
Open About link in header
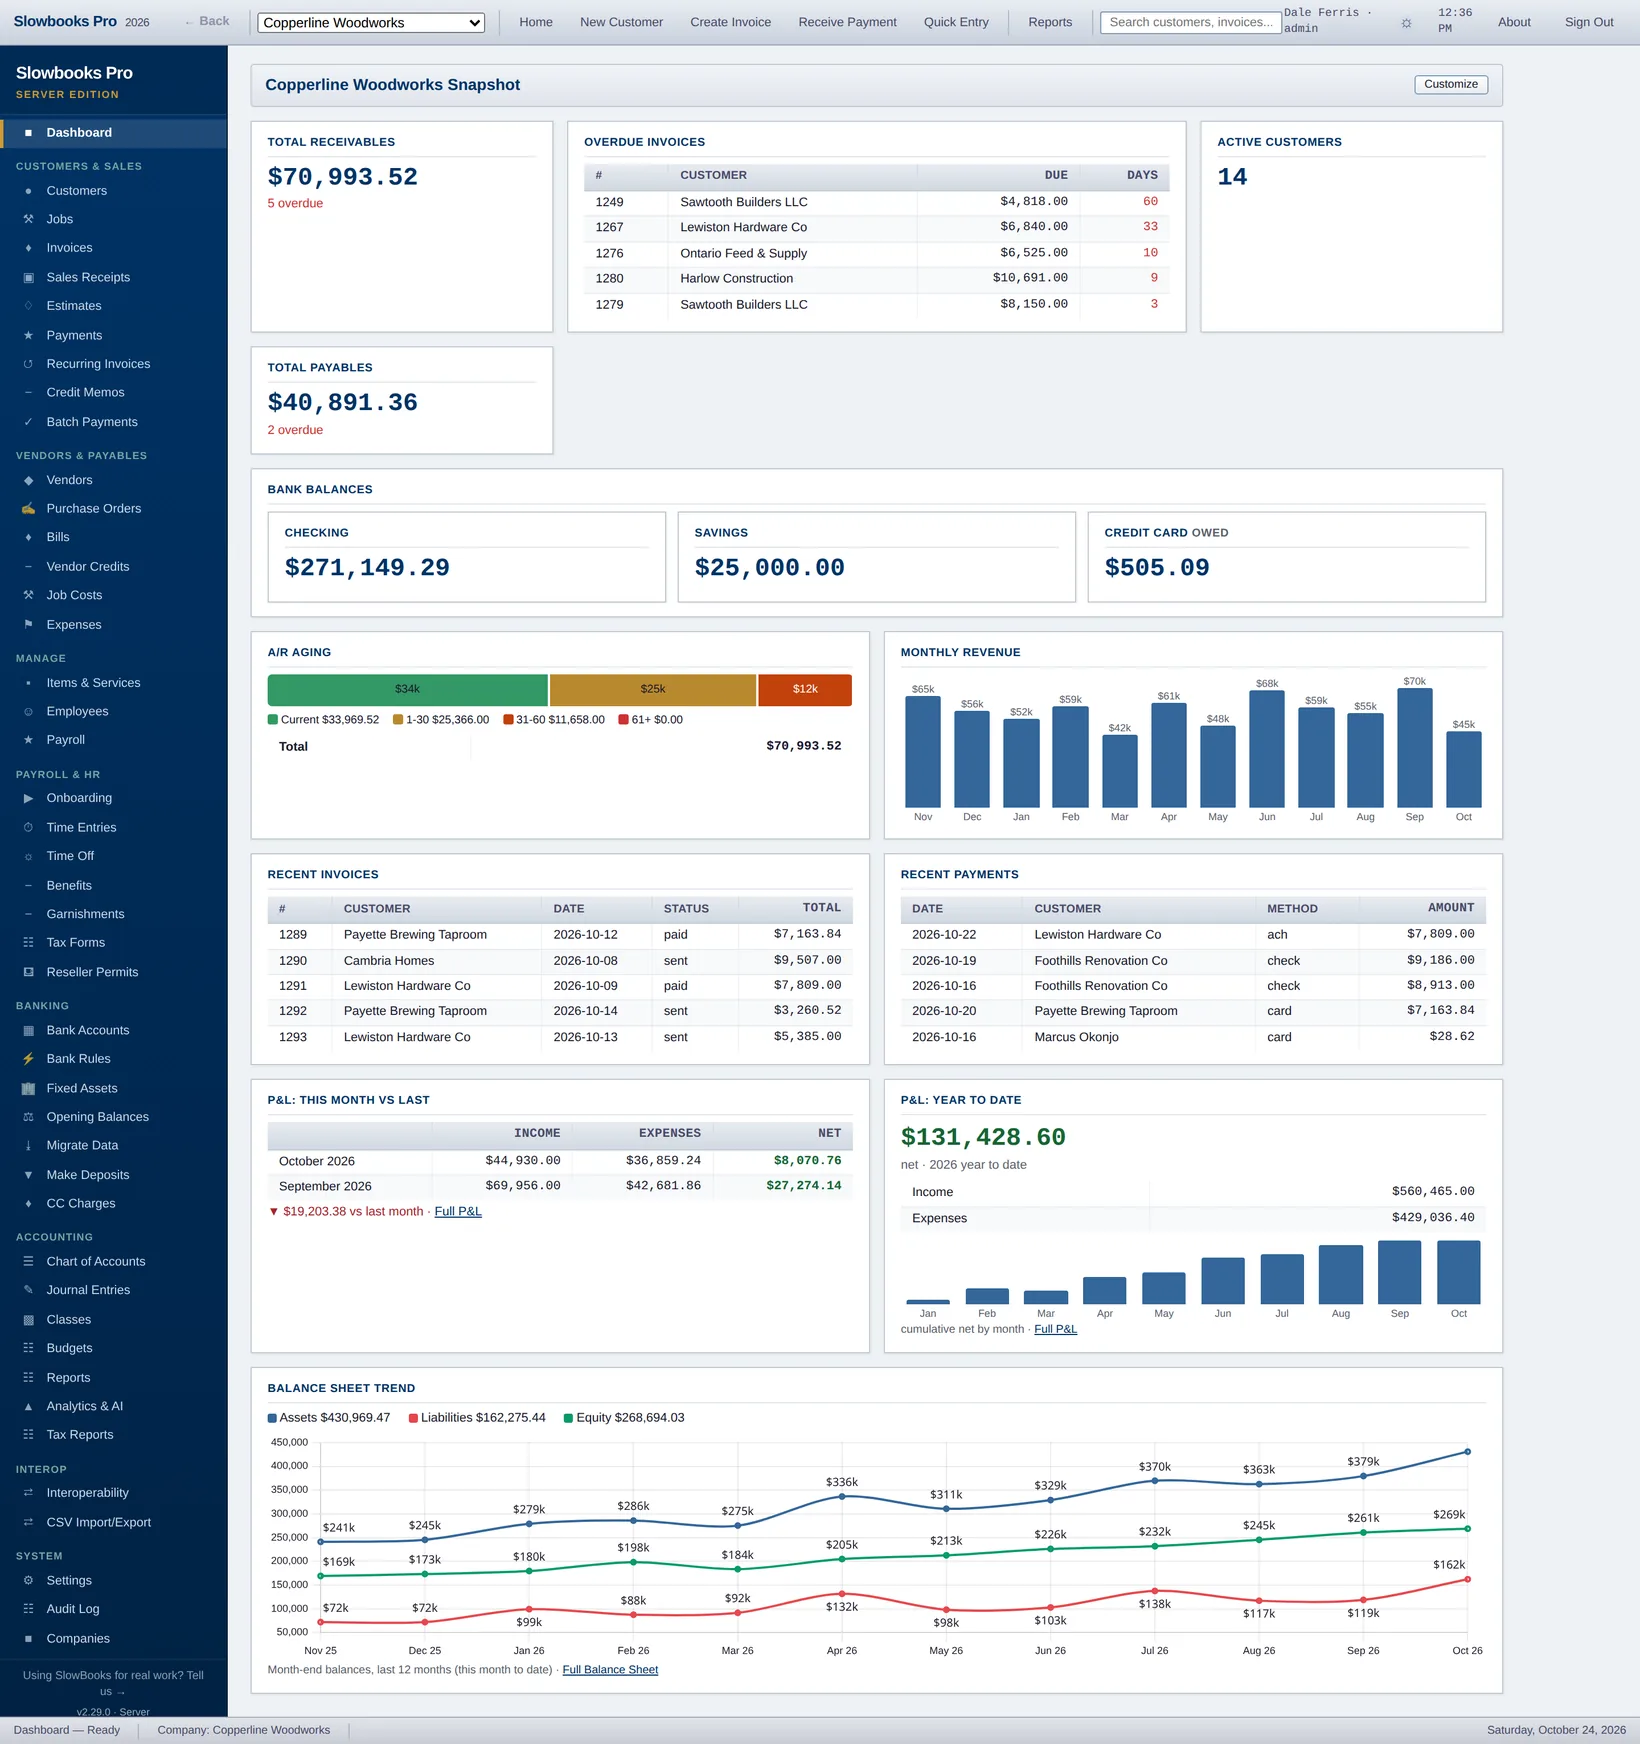[x=1514, y=22]
